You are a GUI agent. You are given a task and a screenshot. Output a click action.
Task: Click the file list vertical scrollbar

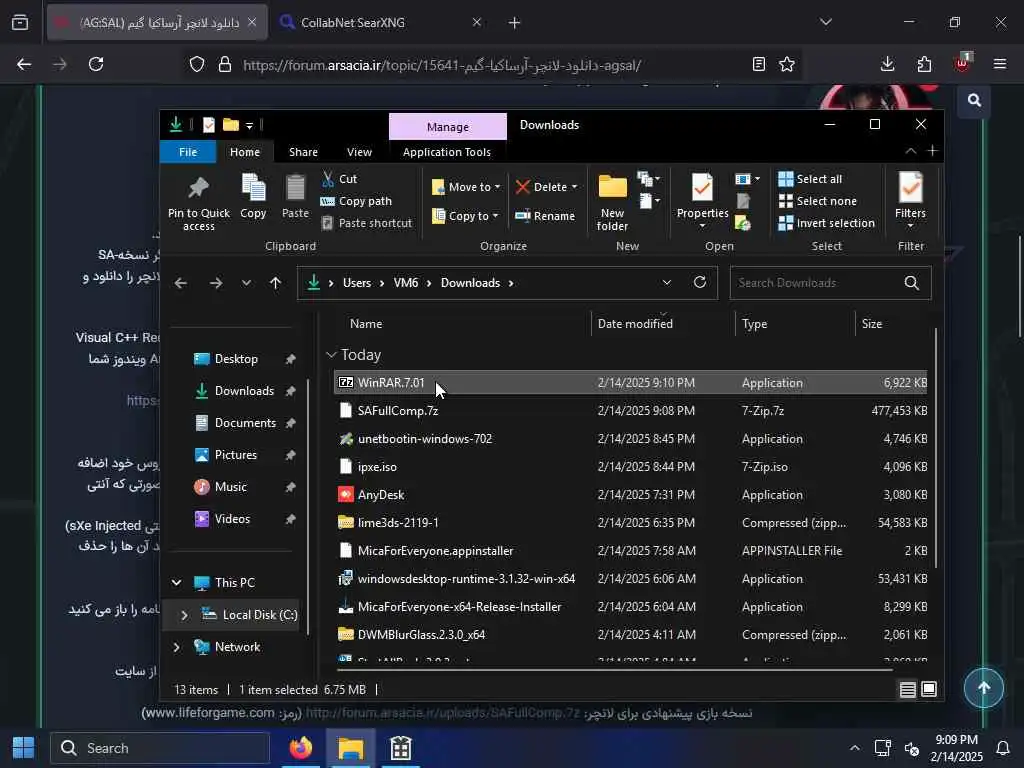point(936,448)
